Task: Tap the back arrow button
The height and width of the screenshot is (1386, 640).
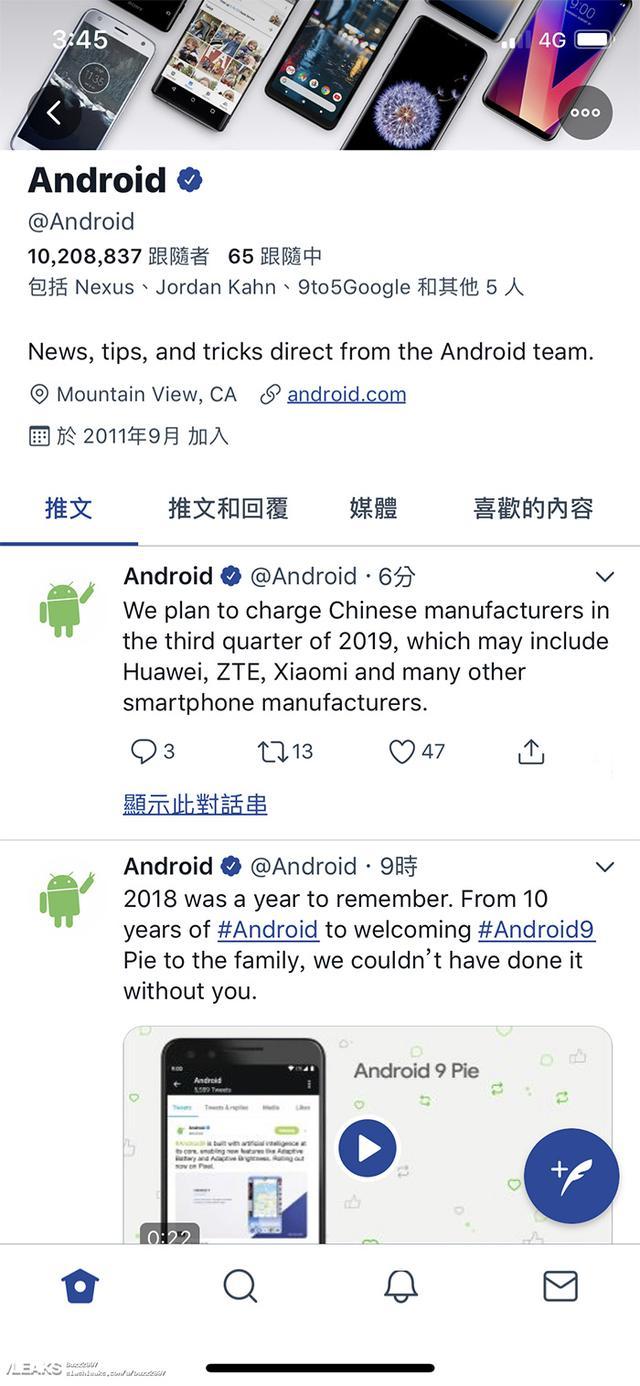Action: 55,112
